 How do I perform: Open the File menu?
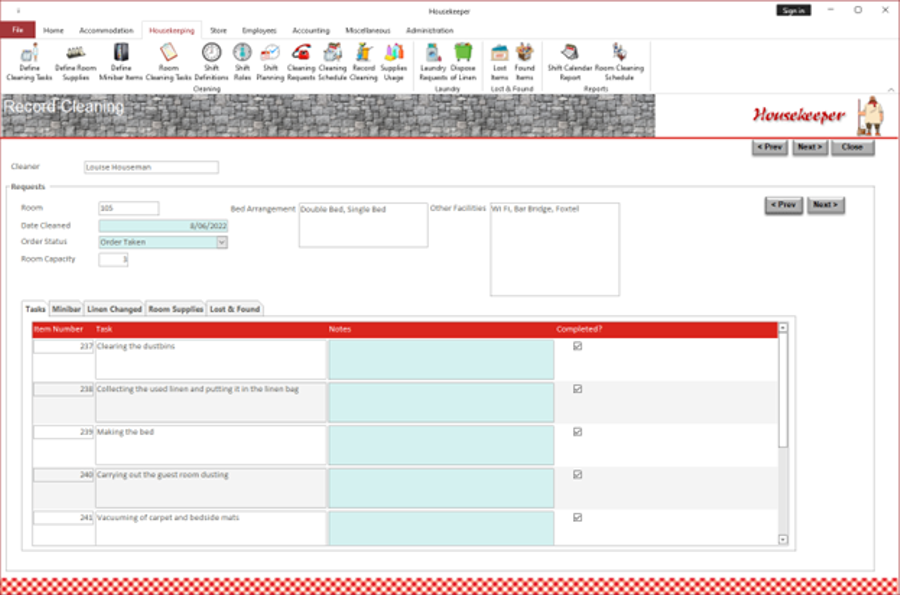(18, 30)
